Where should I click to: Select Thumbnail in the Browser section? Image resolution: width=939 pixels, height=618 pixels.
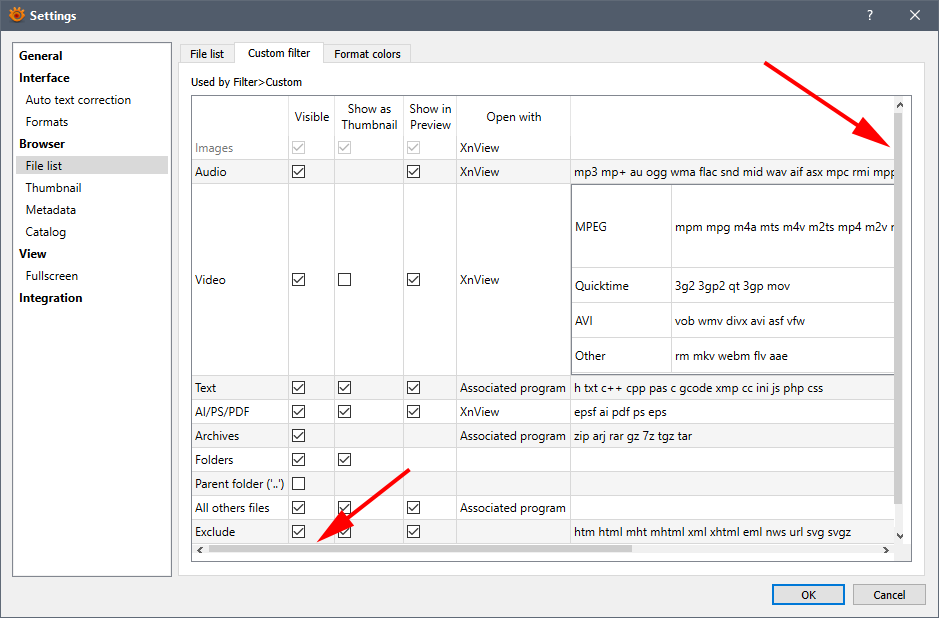(54, 188)
